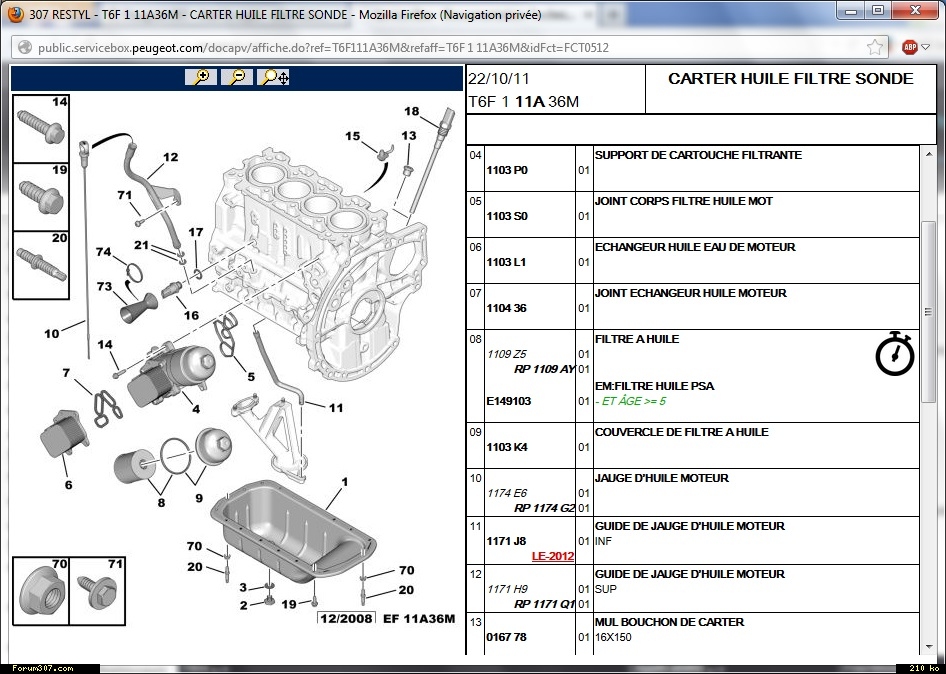Bookmark page with the star icon
Viewport: 946px width, 674px height.
tap(876, 47)
